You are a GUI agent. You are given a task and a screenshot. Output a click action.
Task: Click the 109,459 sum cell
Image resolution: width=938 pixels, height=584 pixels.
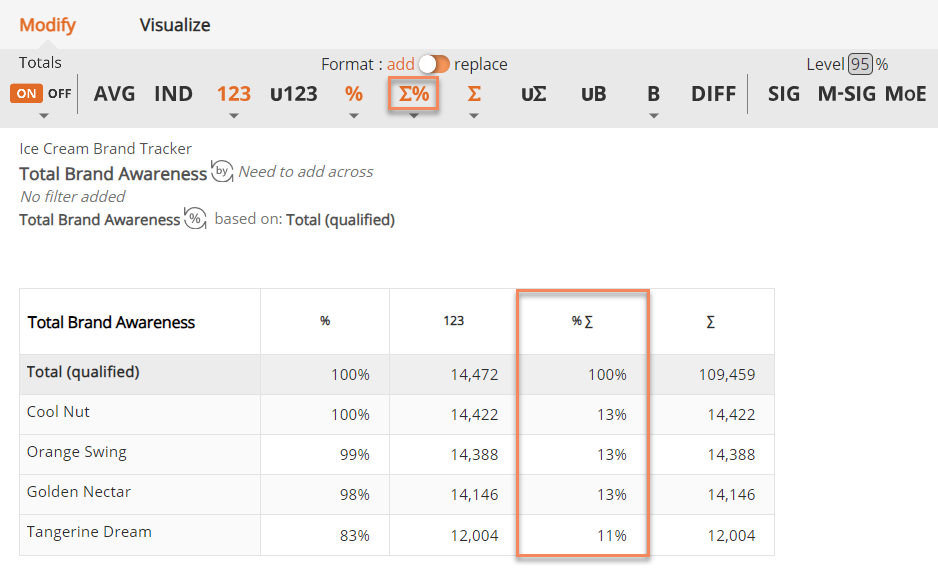[727, 375]
